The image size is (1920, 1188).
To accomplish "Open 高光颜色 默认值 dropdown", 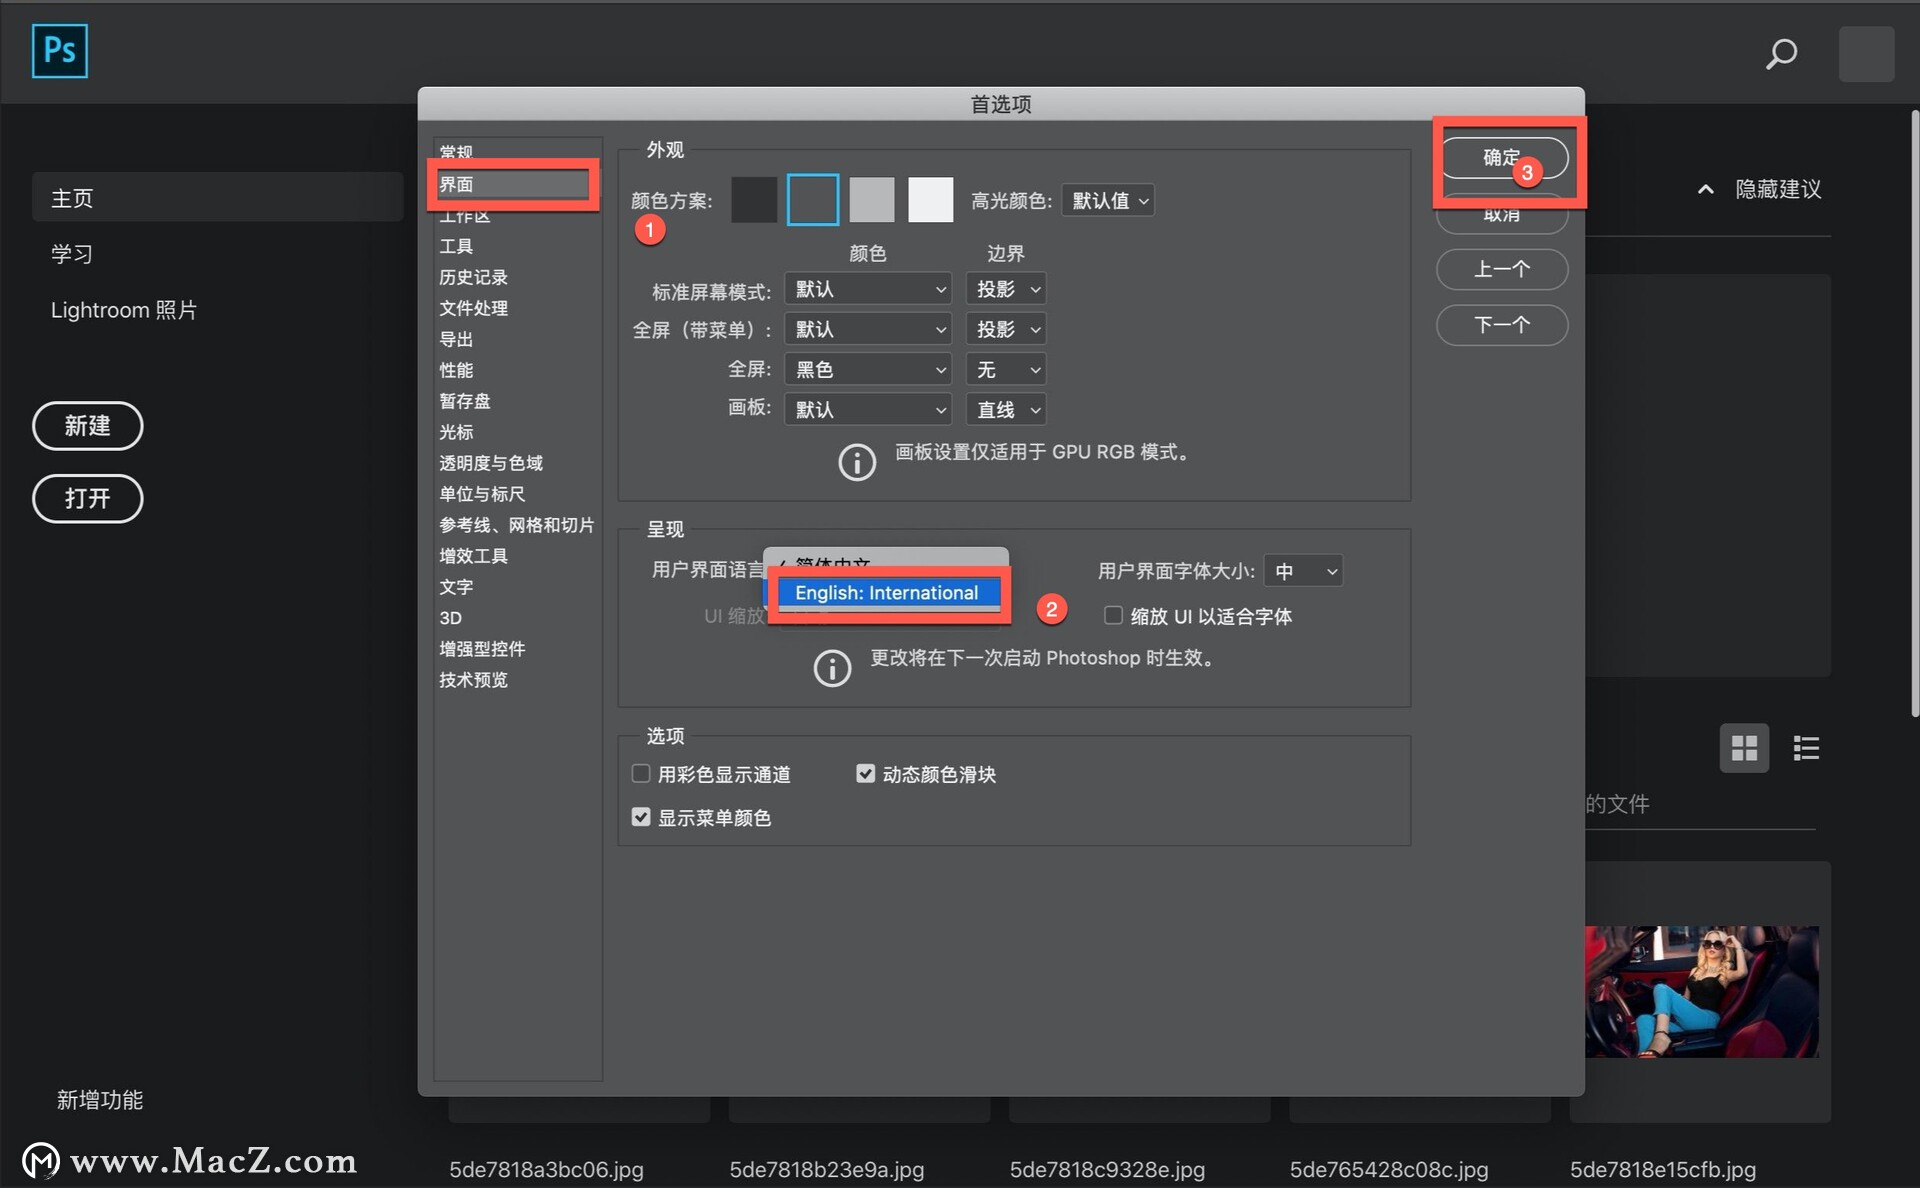I will pos(1108,201).
